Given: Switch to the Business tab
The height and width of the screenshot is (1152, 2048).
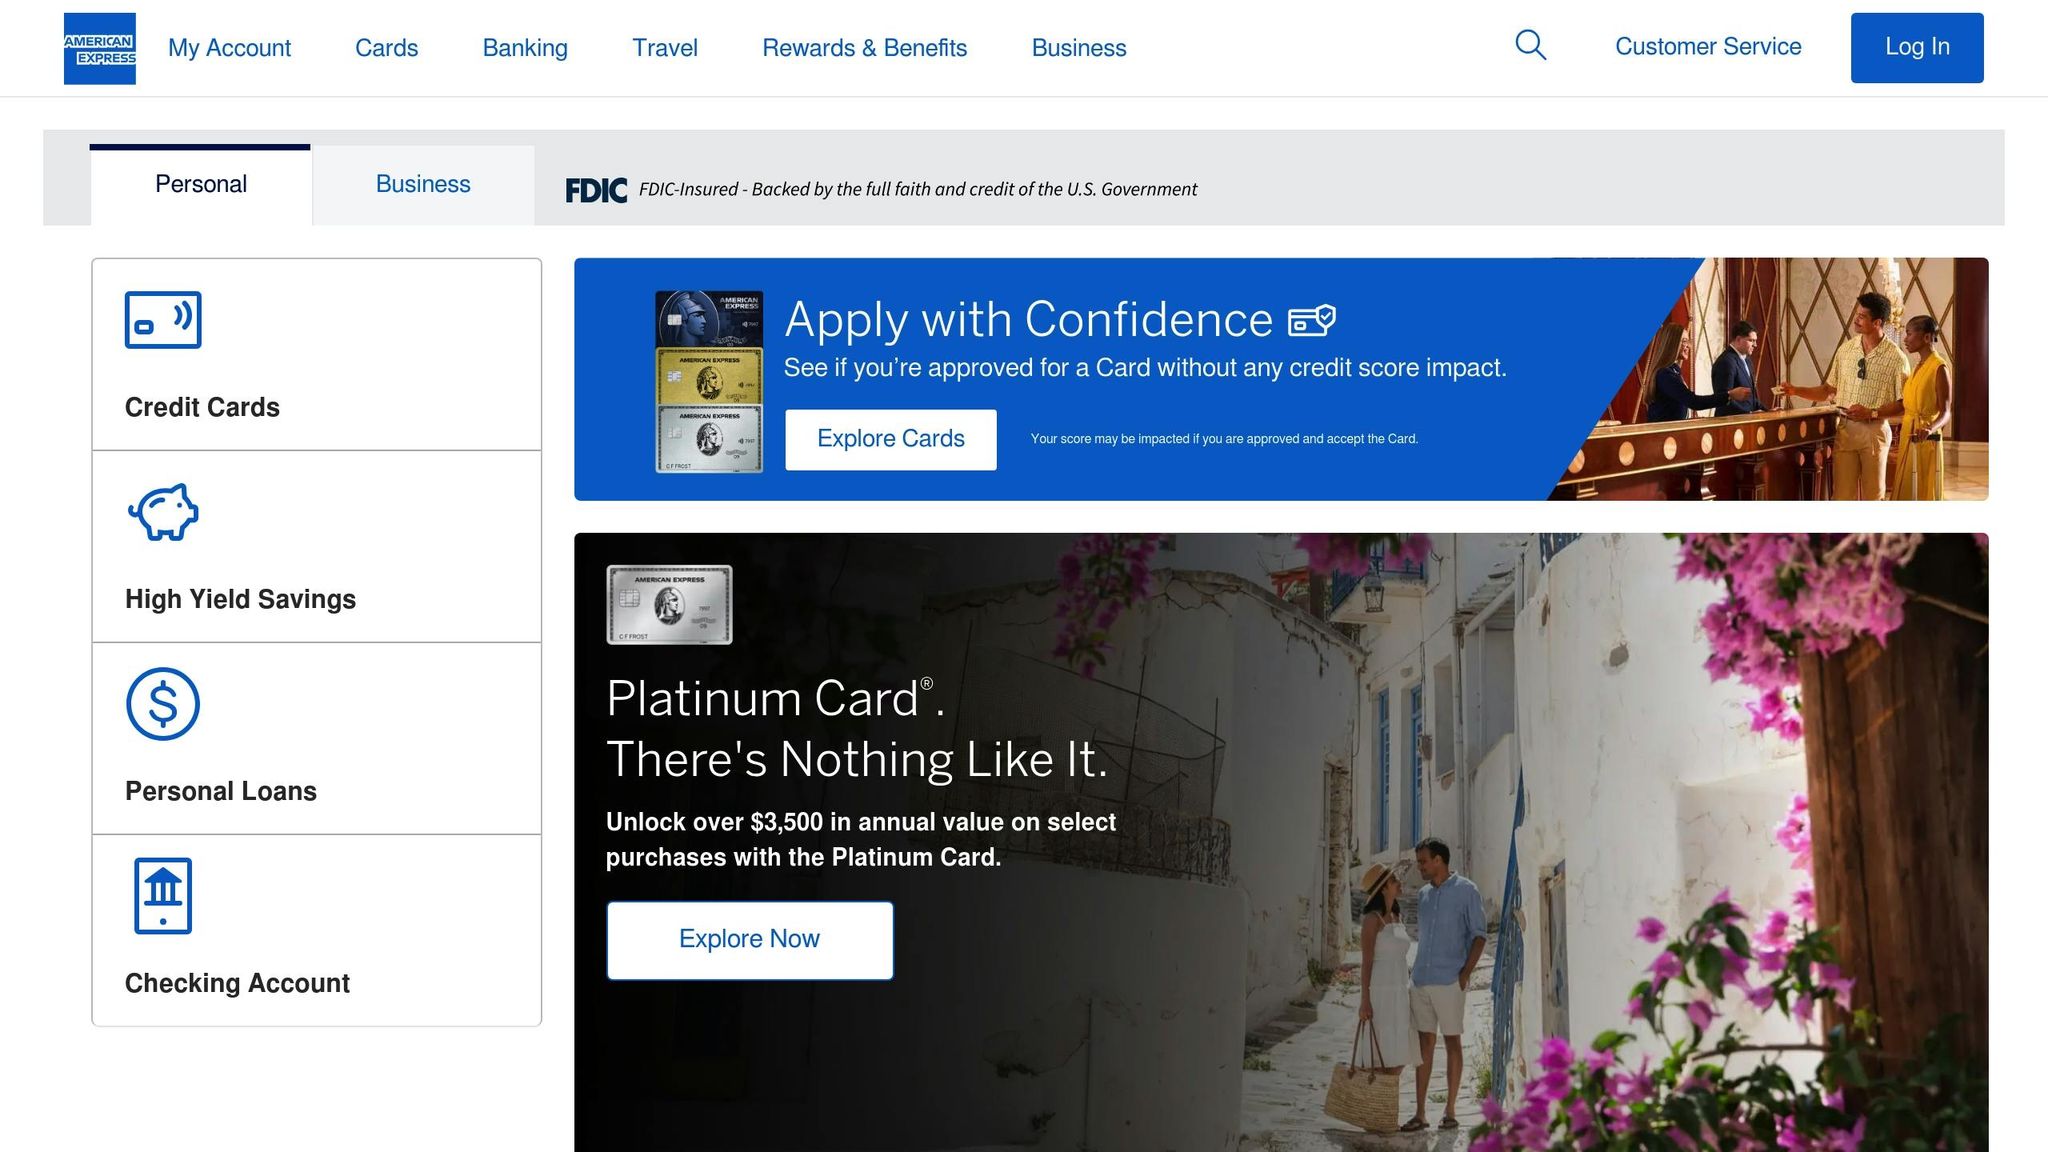Looking at the screenshot, I should pos(423,185).
